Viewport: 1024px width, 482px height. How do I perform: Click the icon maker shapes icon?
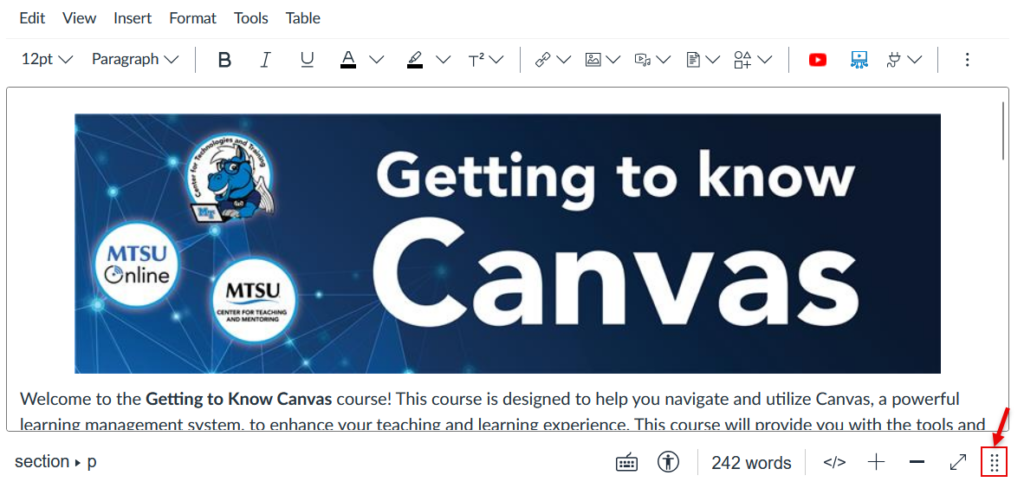click(x=743, y=60)
